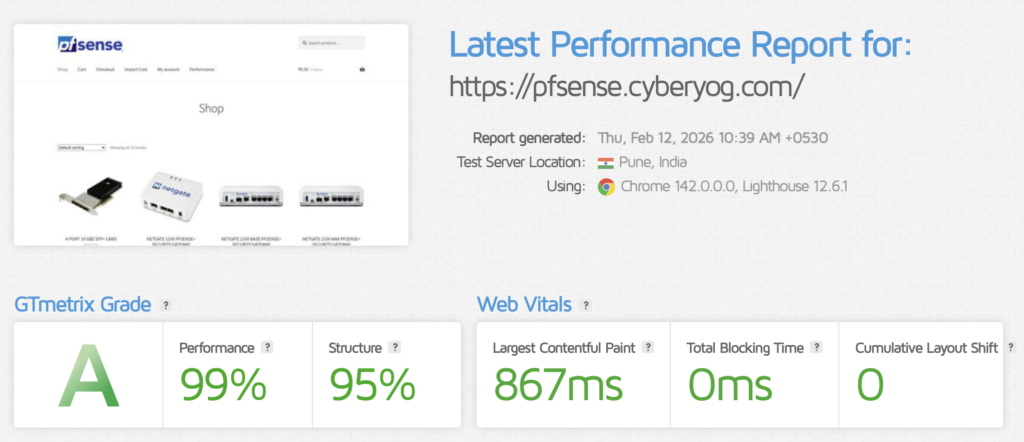Click the Largest Contentful Paint help icon
This screenshot has height=442, width=1024.
click(x=648, y=347)
